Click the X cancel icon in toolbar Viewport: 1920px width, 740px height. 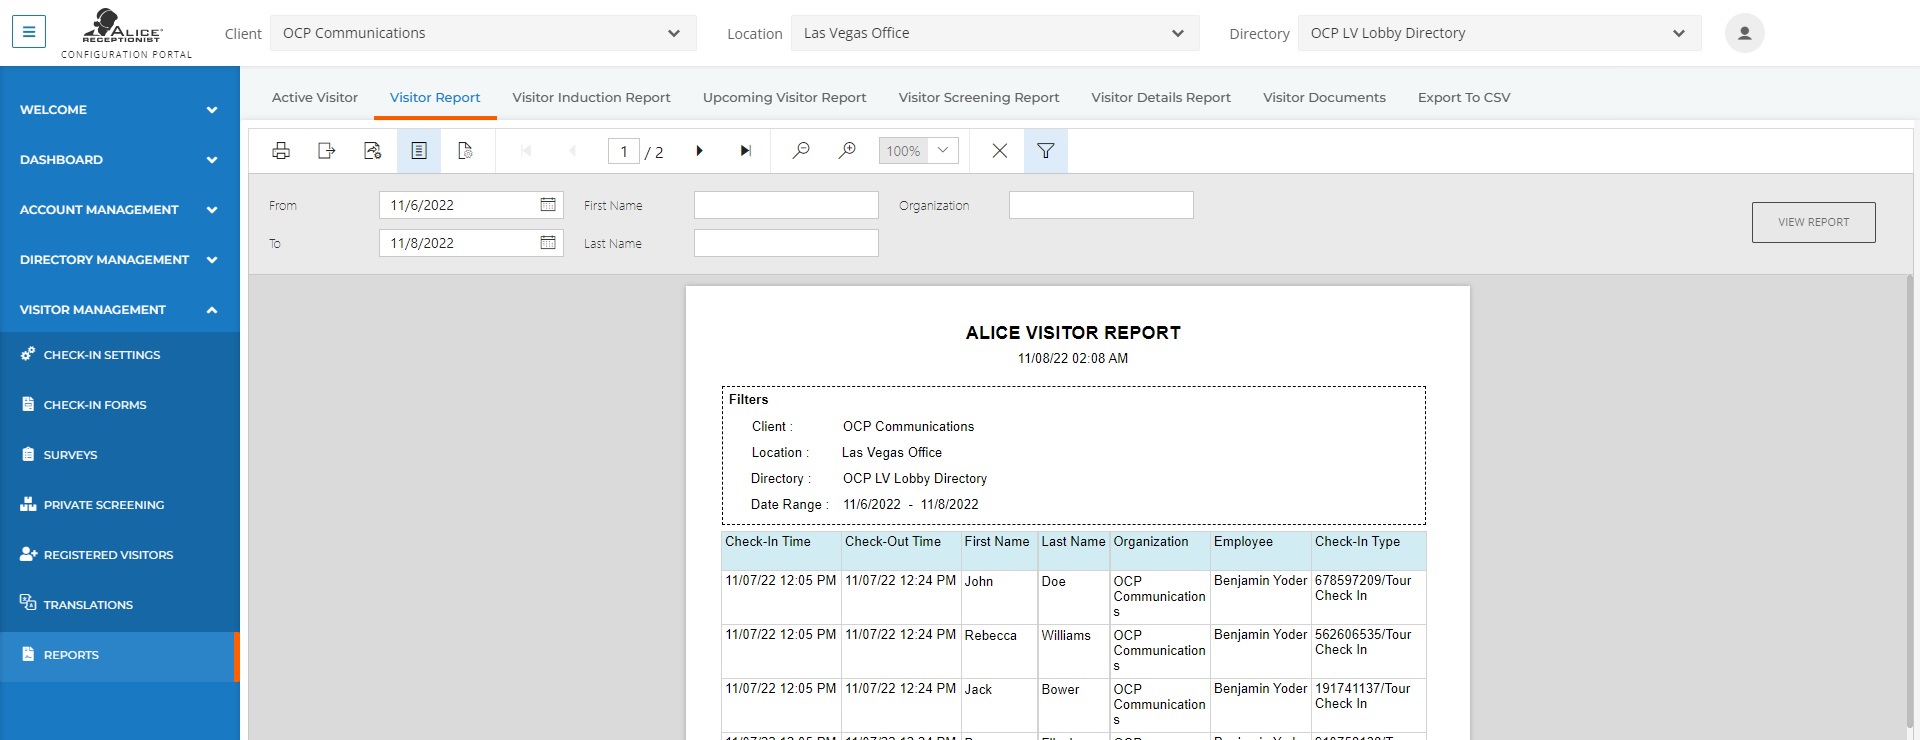tap(999, 151)
